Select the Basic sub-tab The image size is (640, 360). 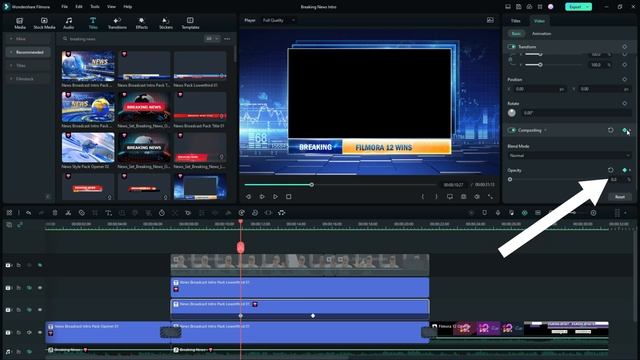(x=516, y=33)
